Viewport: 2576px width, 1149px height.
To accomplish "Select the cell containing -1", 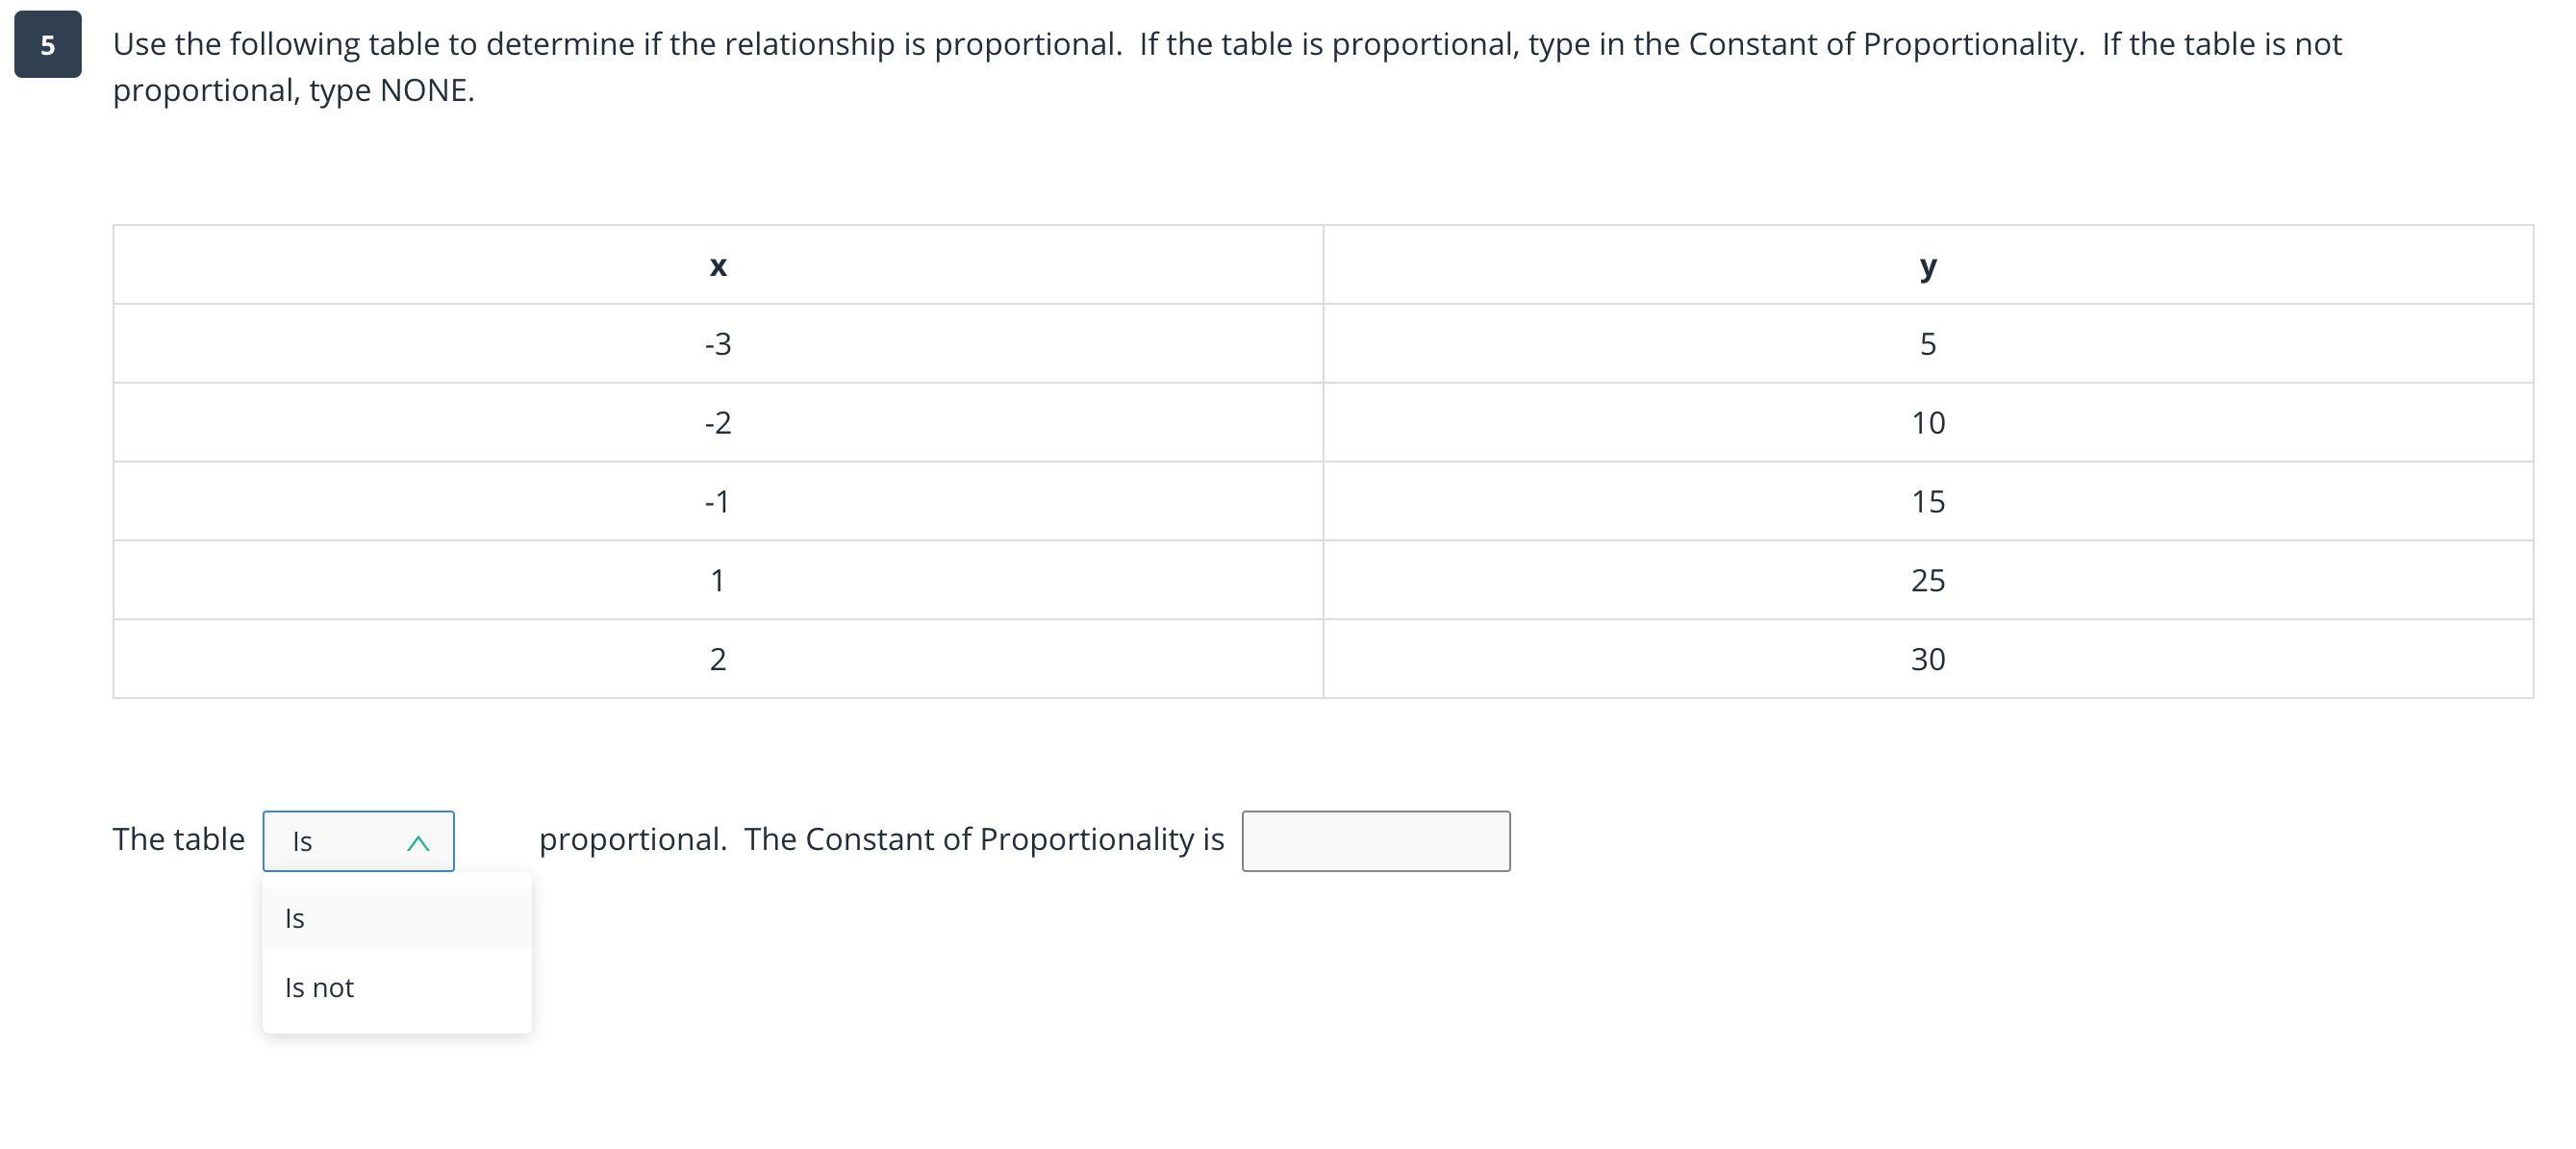I will click(718, 501).
